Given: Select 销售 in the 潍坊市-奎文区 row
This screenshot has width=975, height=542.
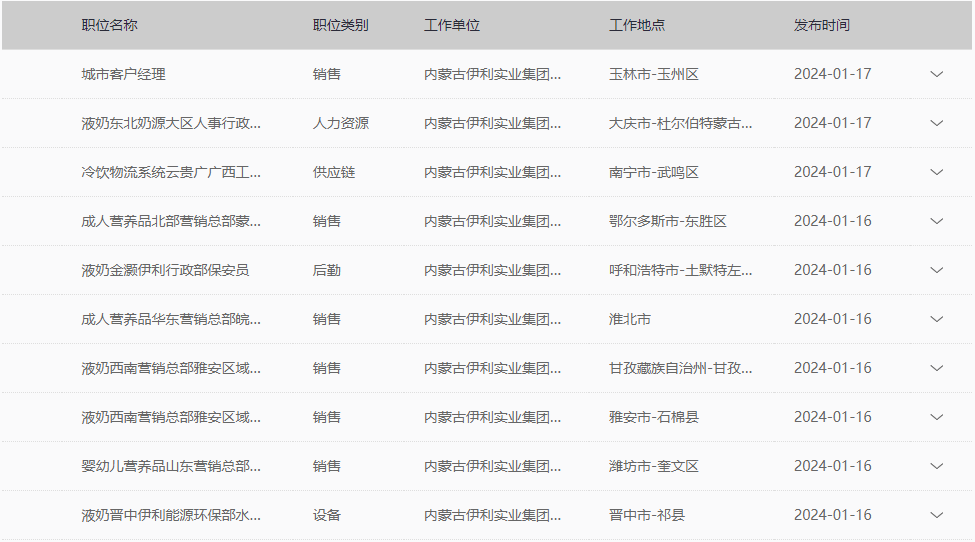Looking at the screenshot, I should click(326, 466).
